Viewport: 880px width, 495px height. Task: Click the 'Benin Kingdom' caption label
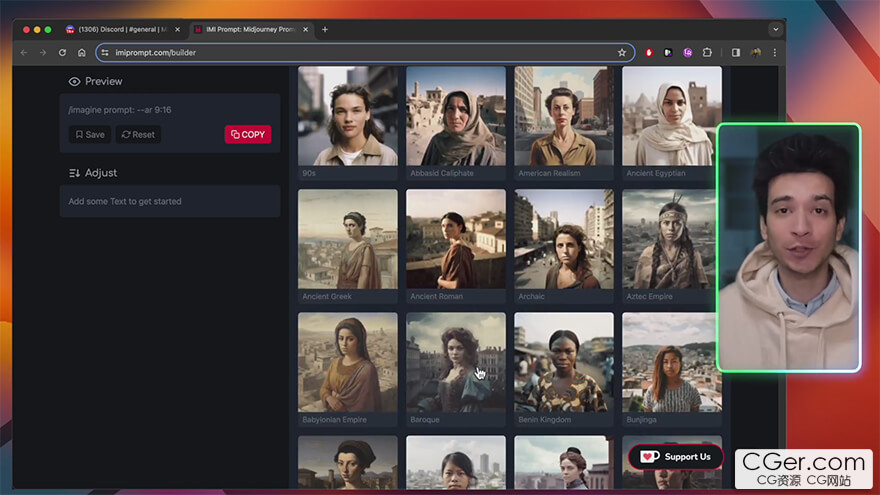tap(544, 420)
